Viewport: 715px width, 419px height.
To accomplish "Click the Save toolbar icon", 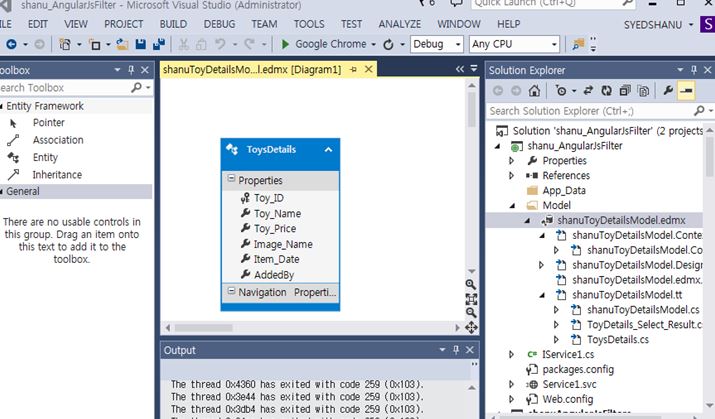I will tap(141, 44).
